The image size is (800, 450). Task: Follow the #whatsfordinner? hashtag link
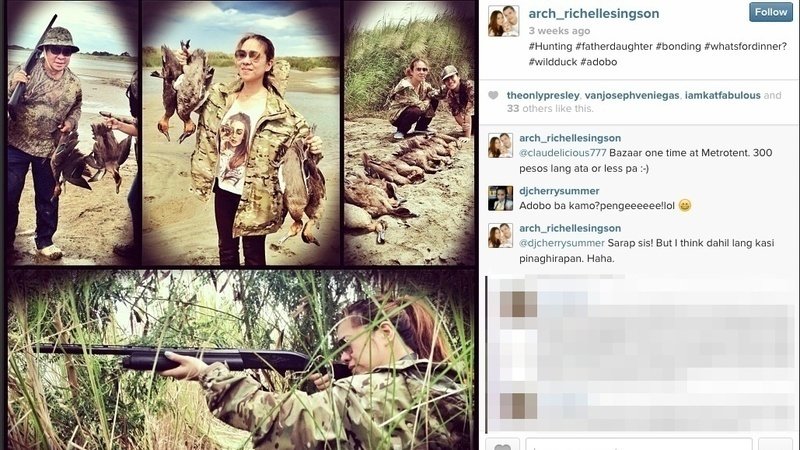745,46
